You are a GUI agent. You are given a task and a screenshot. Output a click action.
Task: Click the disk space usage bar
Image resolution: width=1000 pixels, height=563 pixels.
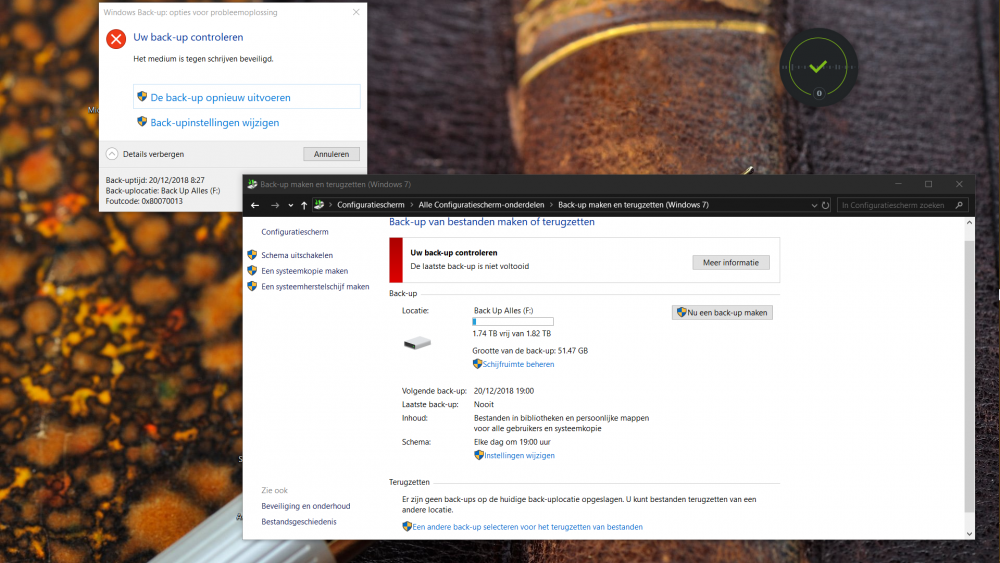pyautogui.click(x=513, y=322)
